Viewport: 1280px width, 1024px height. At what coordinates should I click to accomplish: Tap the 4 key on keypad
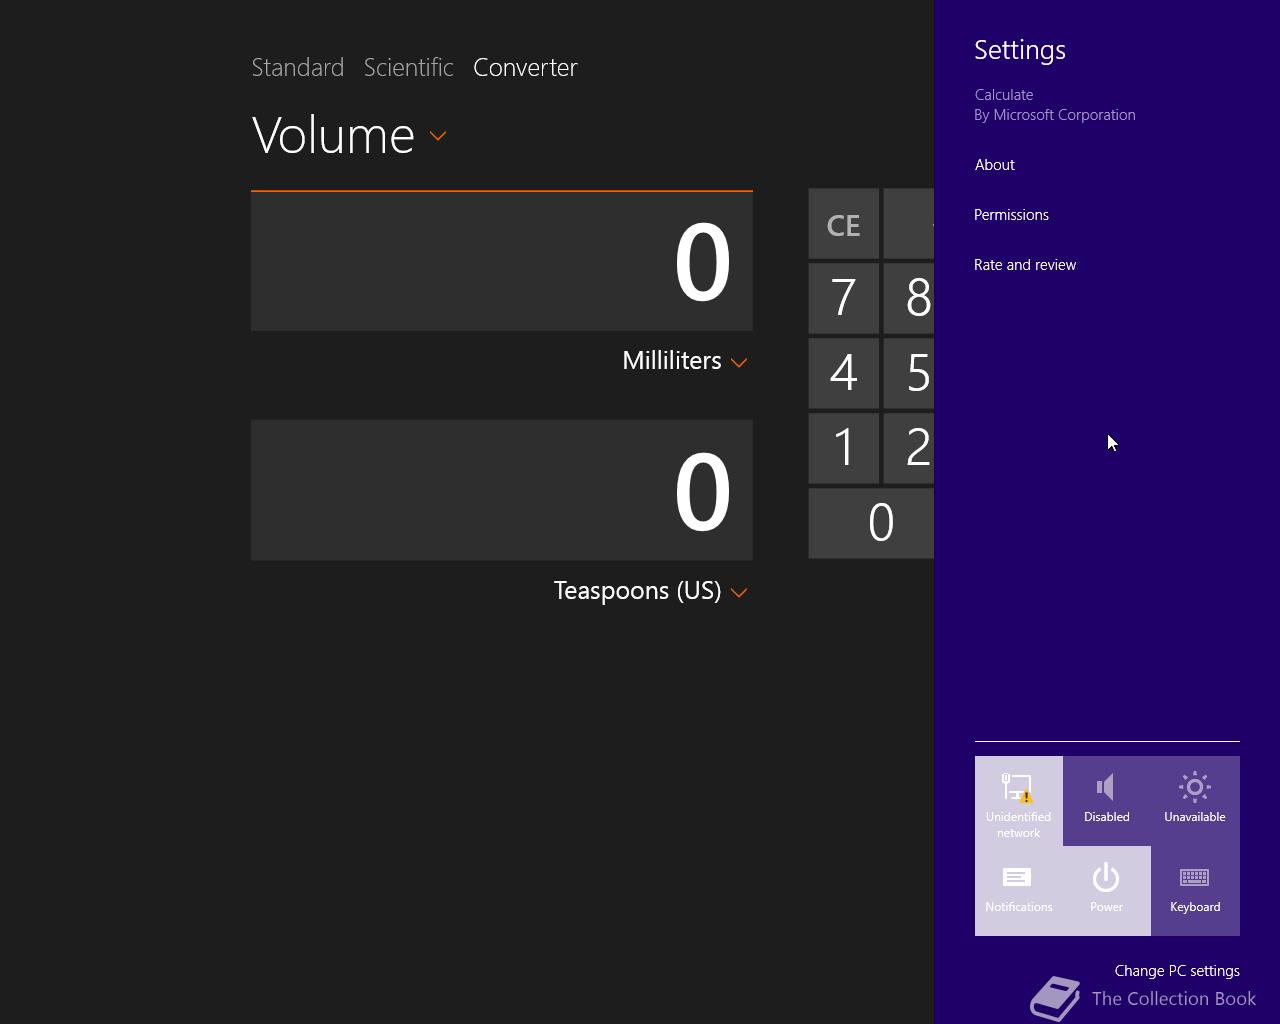coord(843,373)
